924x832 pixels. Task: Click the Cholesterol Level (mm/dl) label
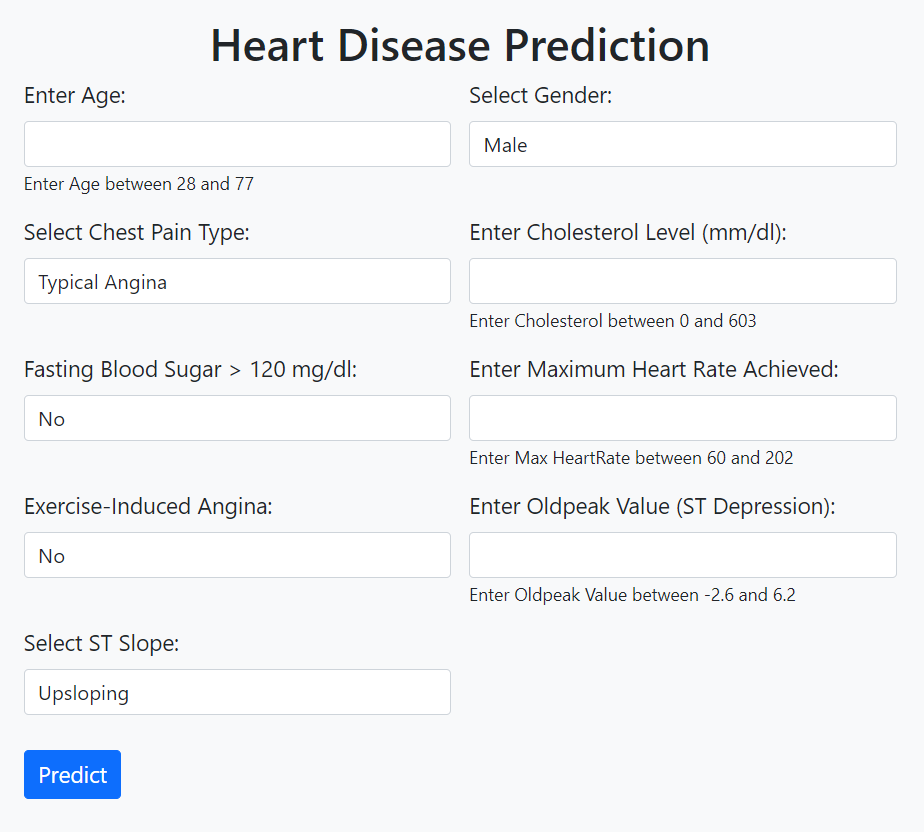click(x=628, y=232)
